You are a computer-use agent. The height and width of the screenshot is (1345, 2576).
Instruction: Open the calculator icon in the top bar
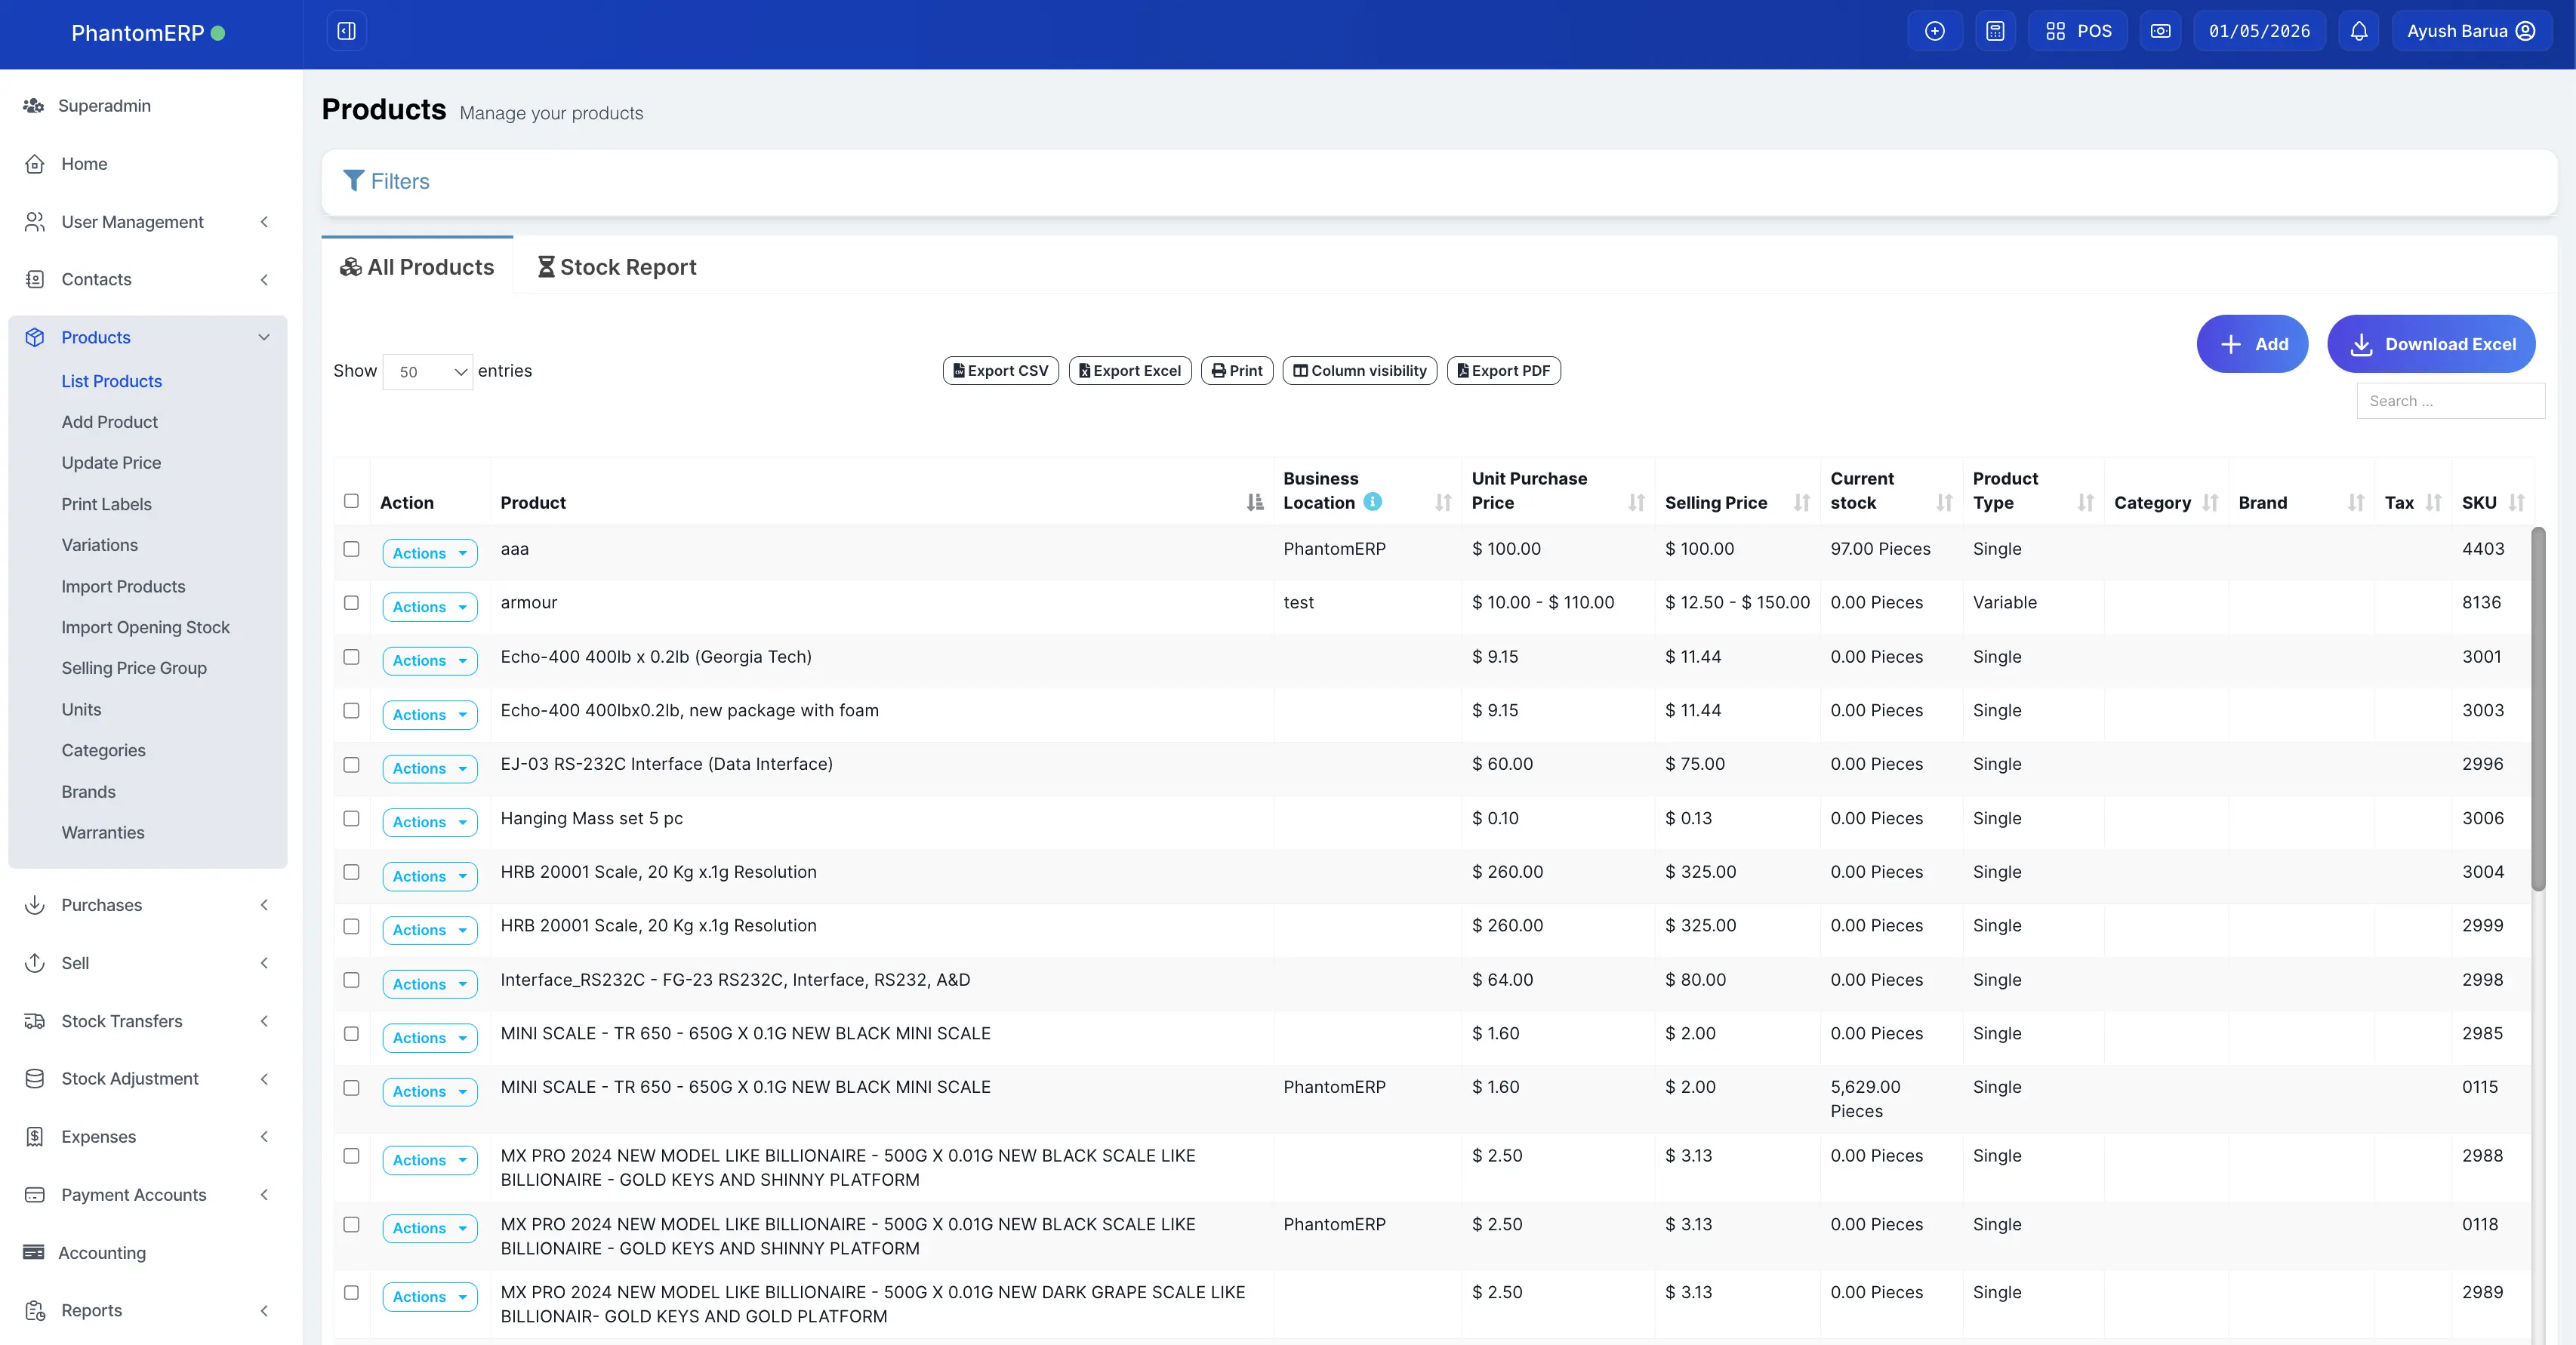point(1996,30)
